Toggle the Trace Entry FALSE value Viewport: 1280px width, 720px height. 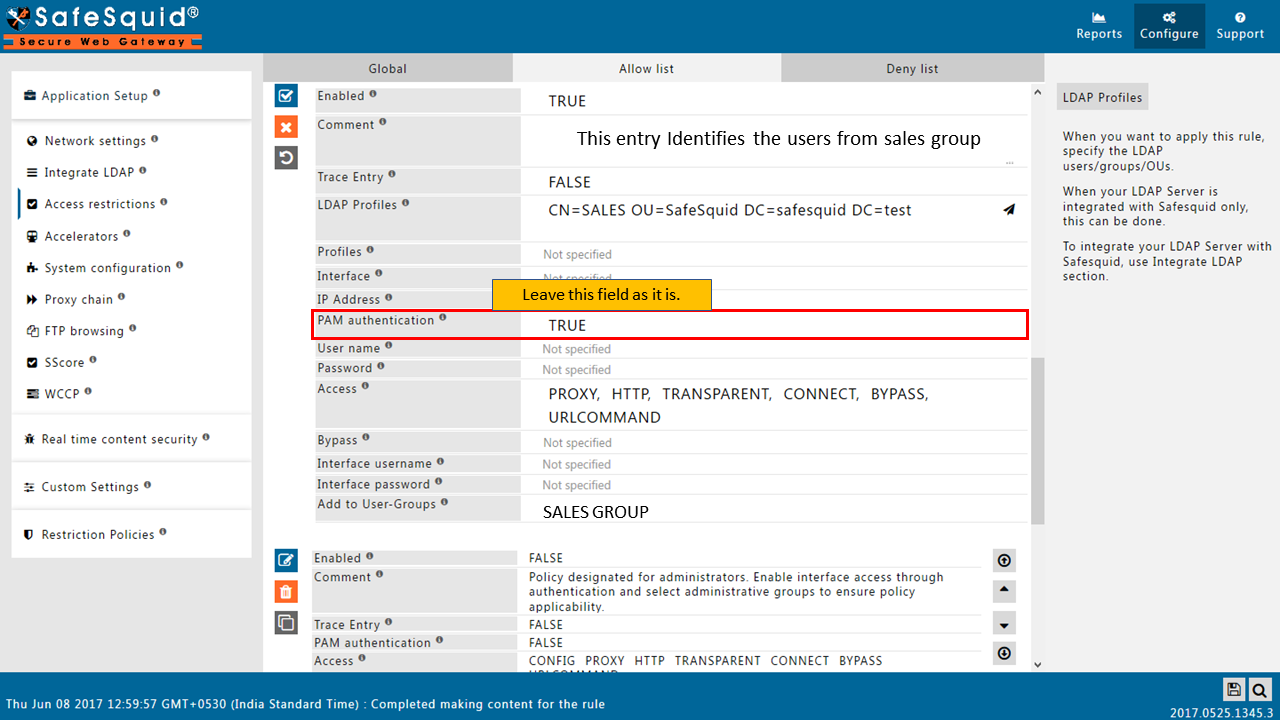click(x=569, y=182)
